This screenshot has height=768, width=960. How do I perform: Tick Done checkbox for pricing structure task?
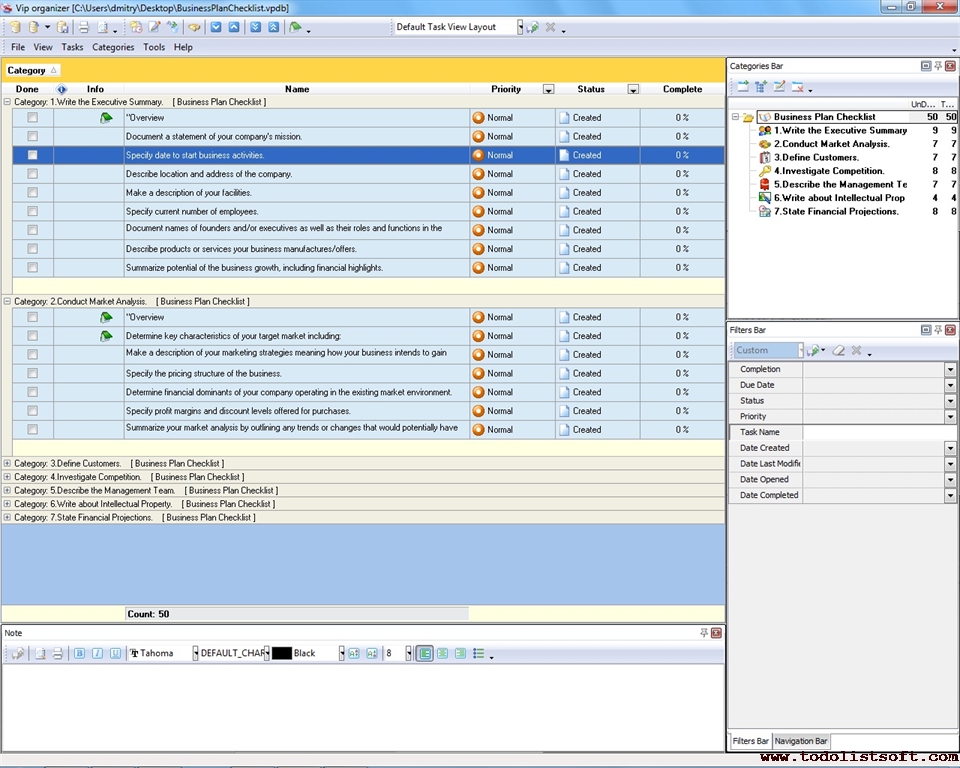[33, 373]
